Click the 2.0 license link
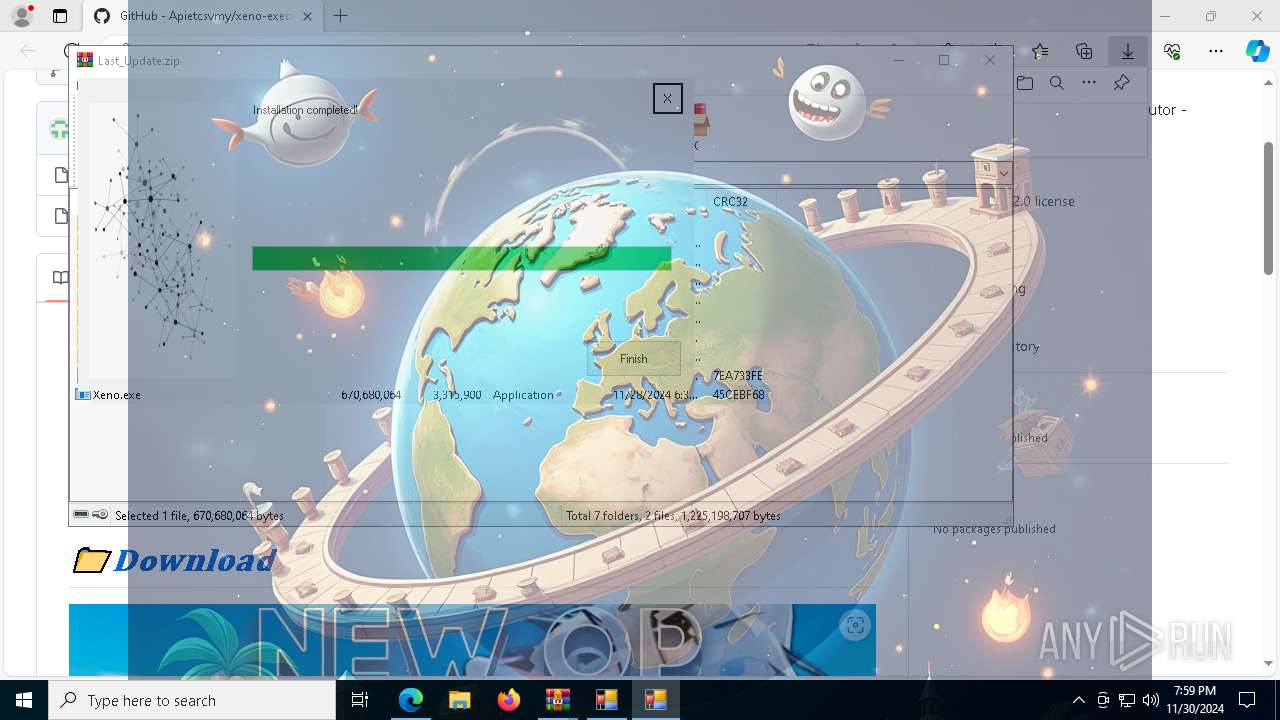 tap(1044, 201)
